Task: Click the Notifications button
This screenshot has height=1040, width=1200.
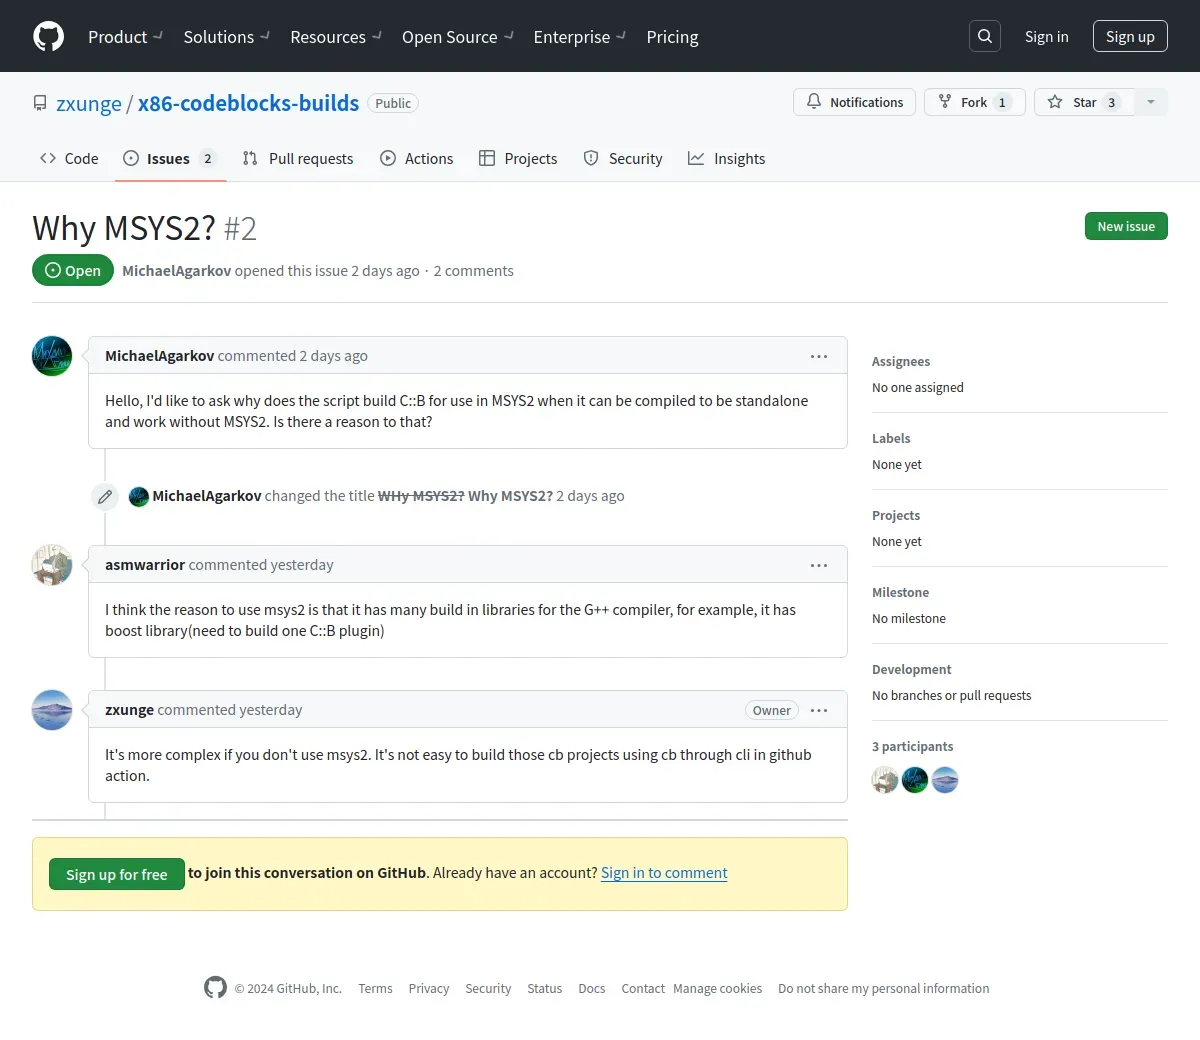Action: 854,102
